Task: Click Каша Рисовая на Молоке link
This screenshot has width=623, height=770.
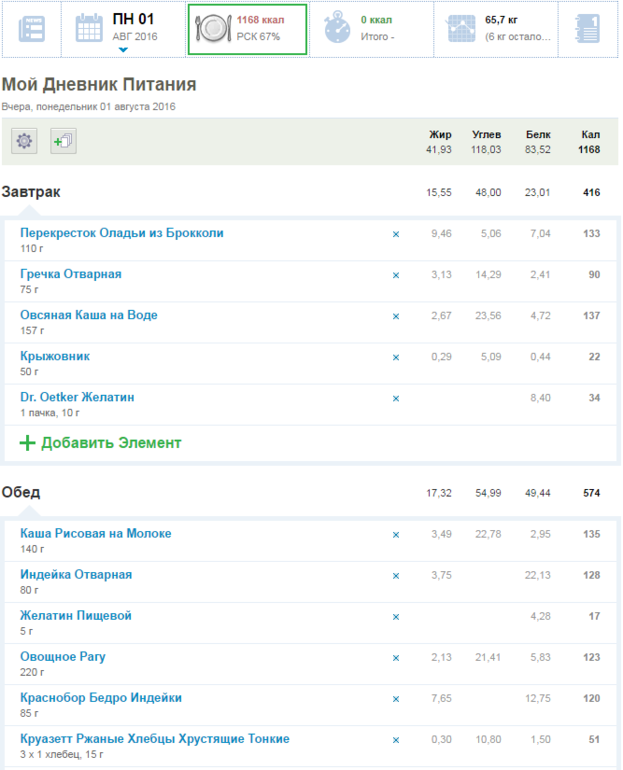Action: tap(96, 533)
